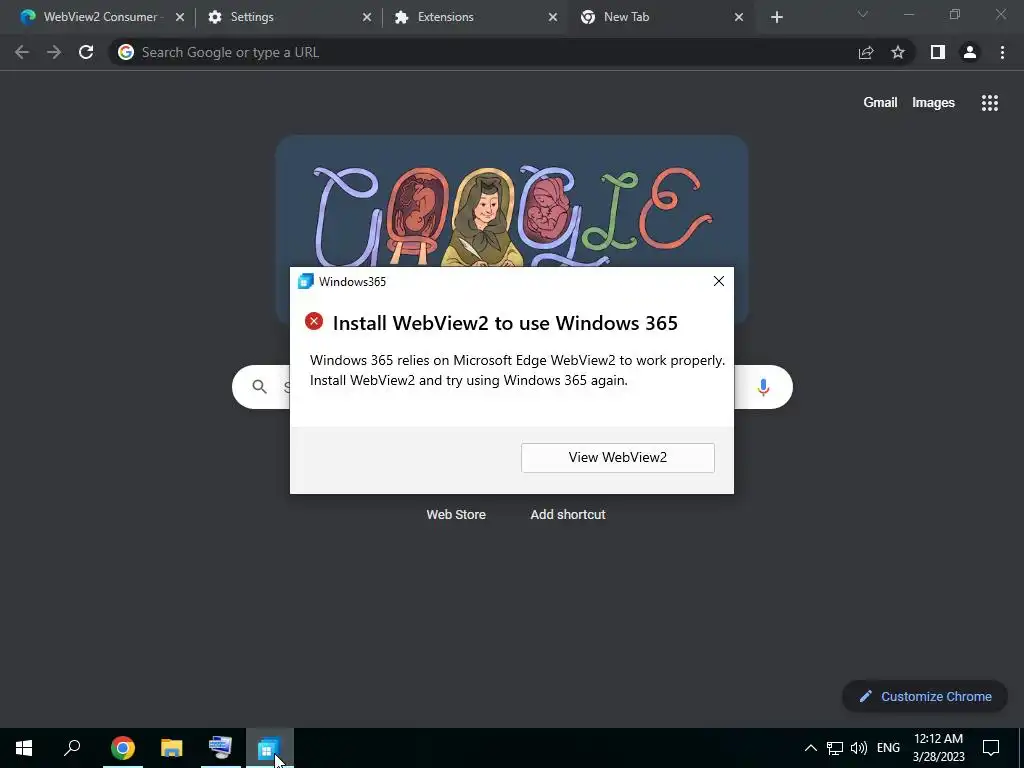Select the New Tab browser tab
The width and height of the screenshot is (1024, 768).
point(661,17)
